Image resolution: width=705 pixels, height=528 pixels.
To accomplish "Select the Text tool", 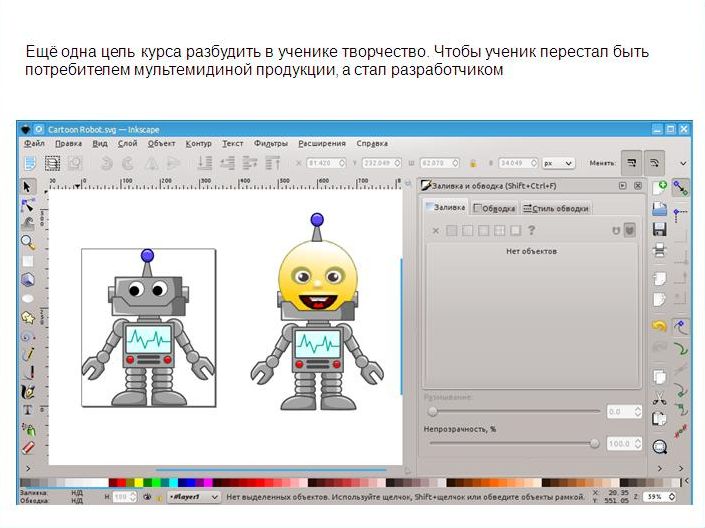I will (x=28, y=410).
